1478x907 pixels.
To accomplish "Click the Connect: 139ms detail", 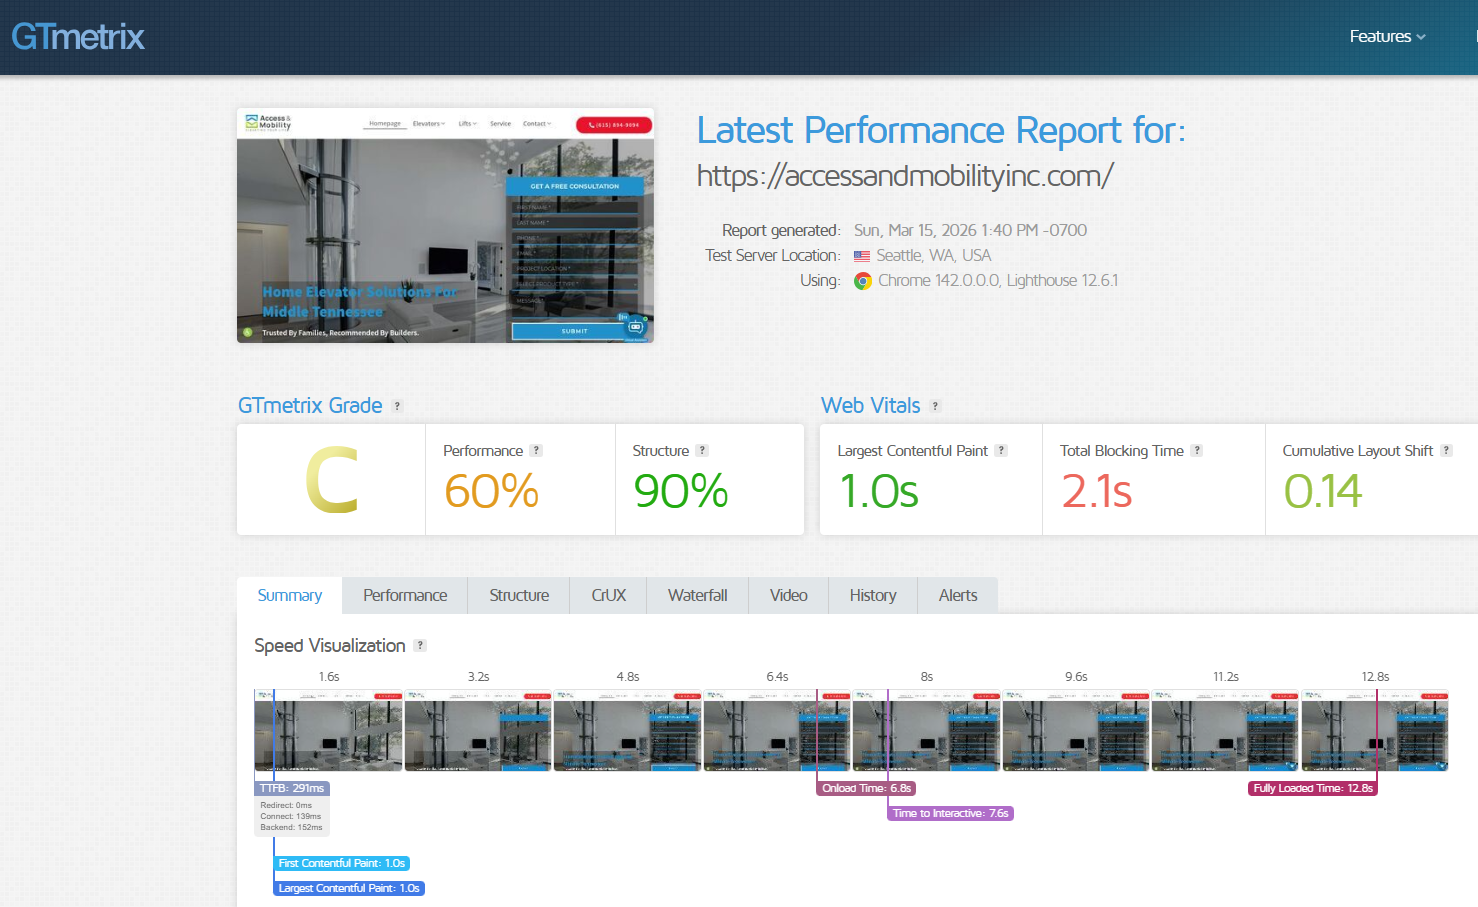I will click(x=291, y=816).
